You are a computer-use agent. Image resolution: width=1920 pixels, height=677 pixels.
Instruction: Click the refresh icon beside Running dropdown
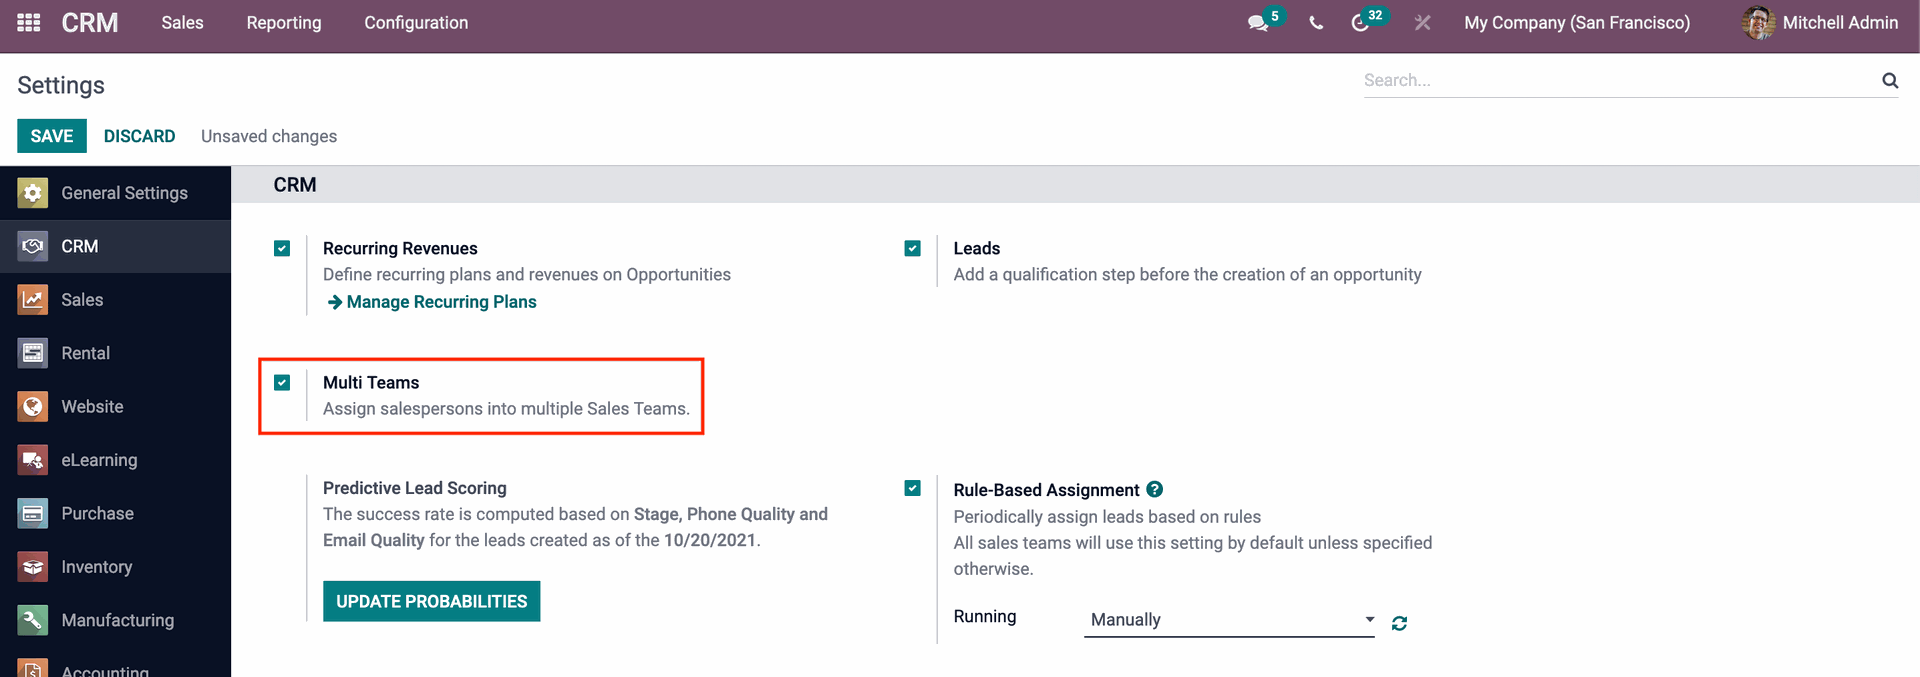[x=1399, y=623]
